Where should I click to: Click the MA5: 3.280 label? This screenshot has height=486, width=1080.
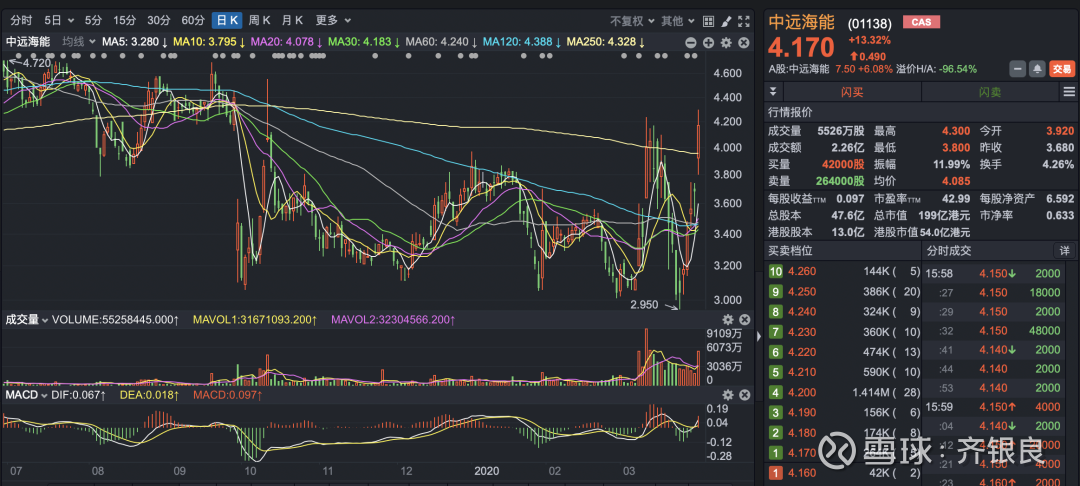(135, 42)
